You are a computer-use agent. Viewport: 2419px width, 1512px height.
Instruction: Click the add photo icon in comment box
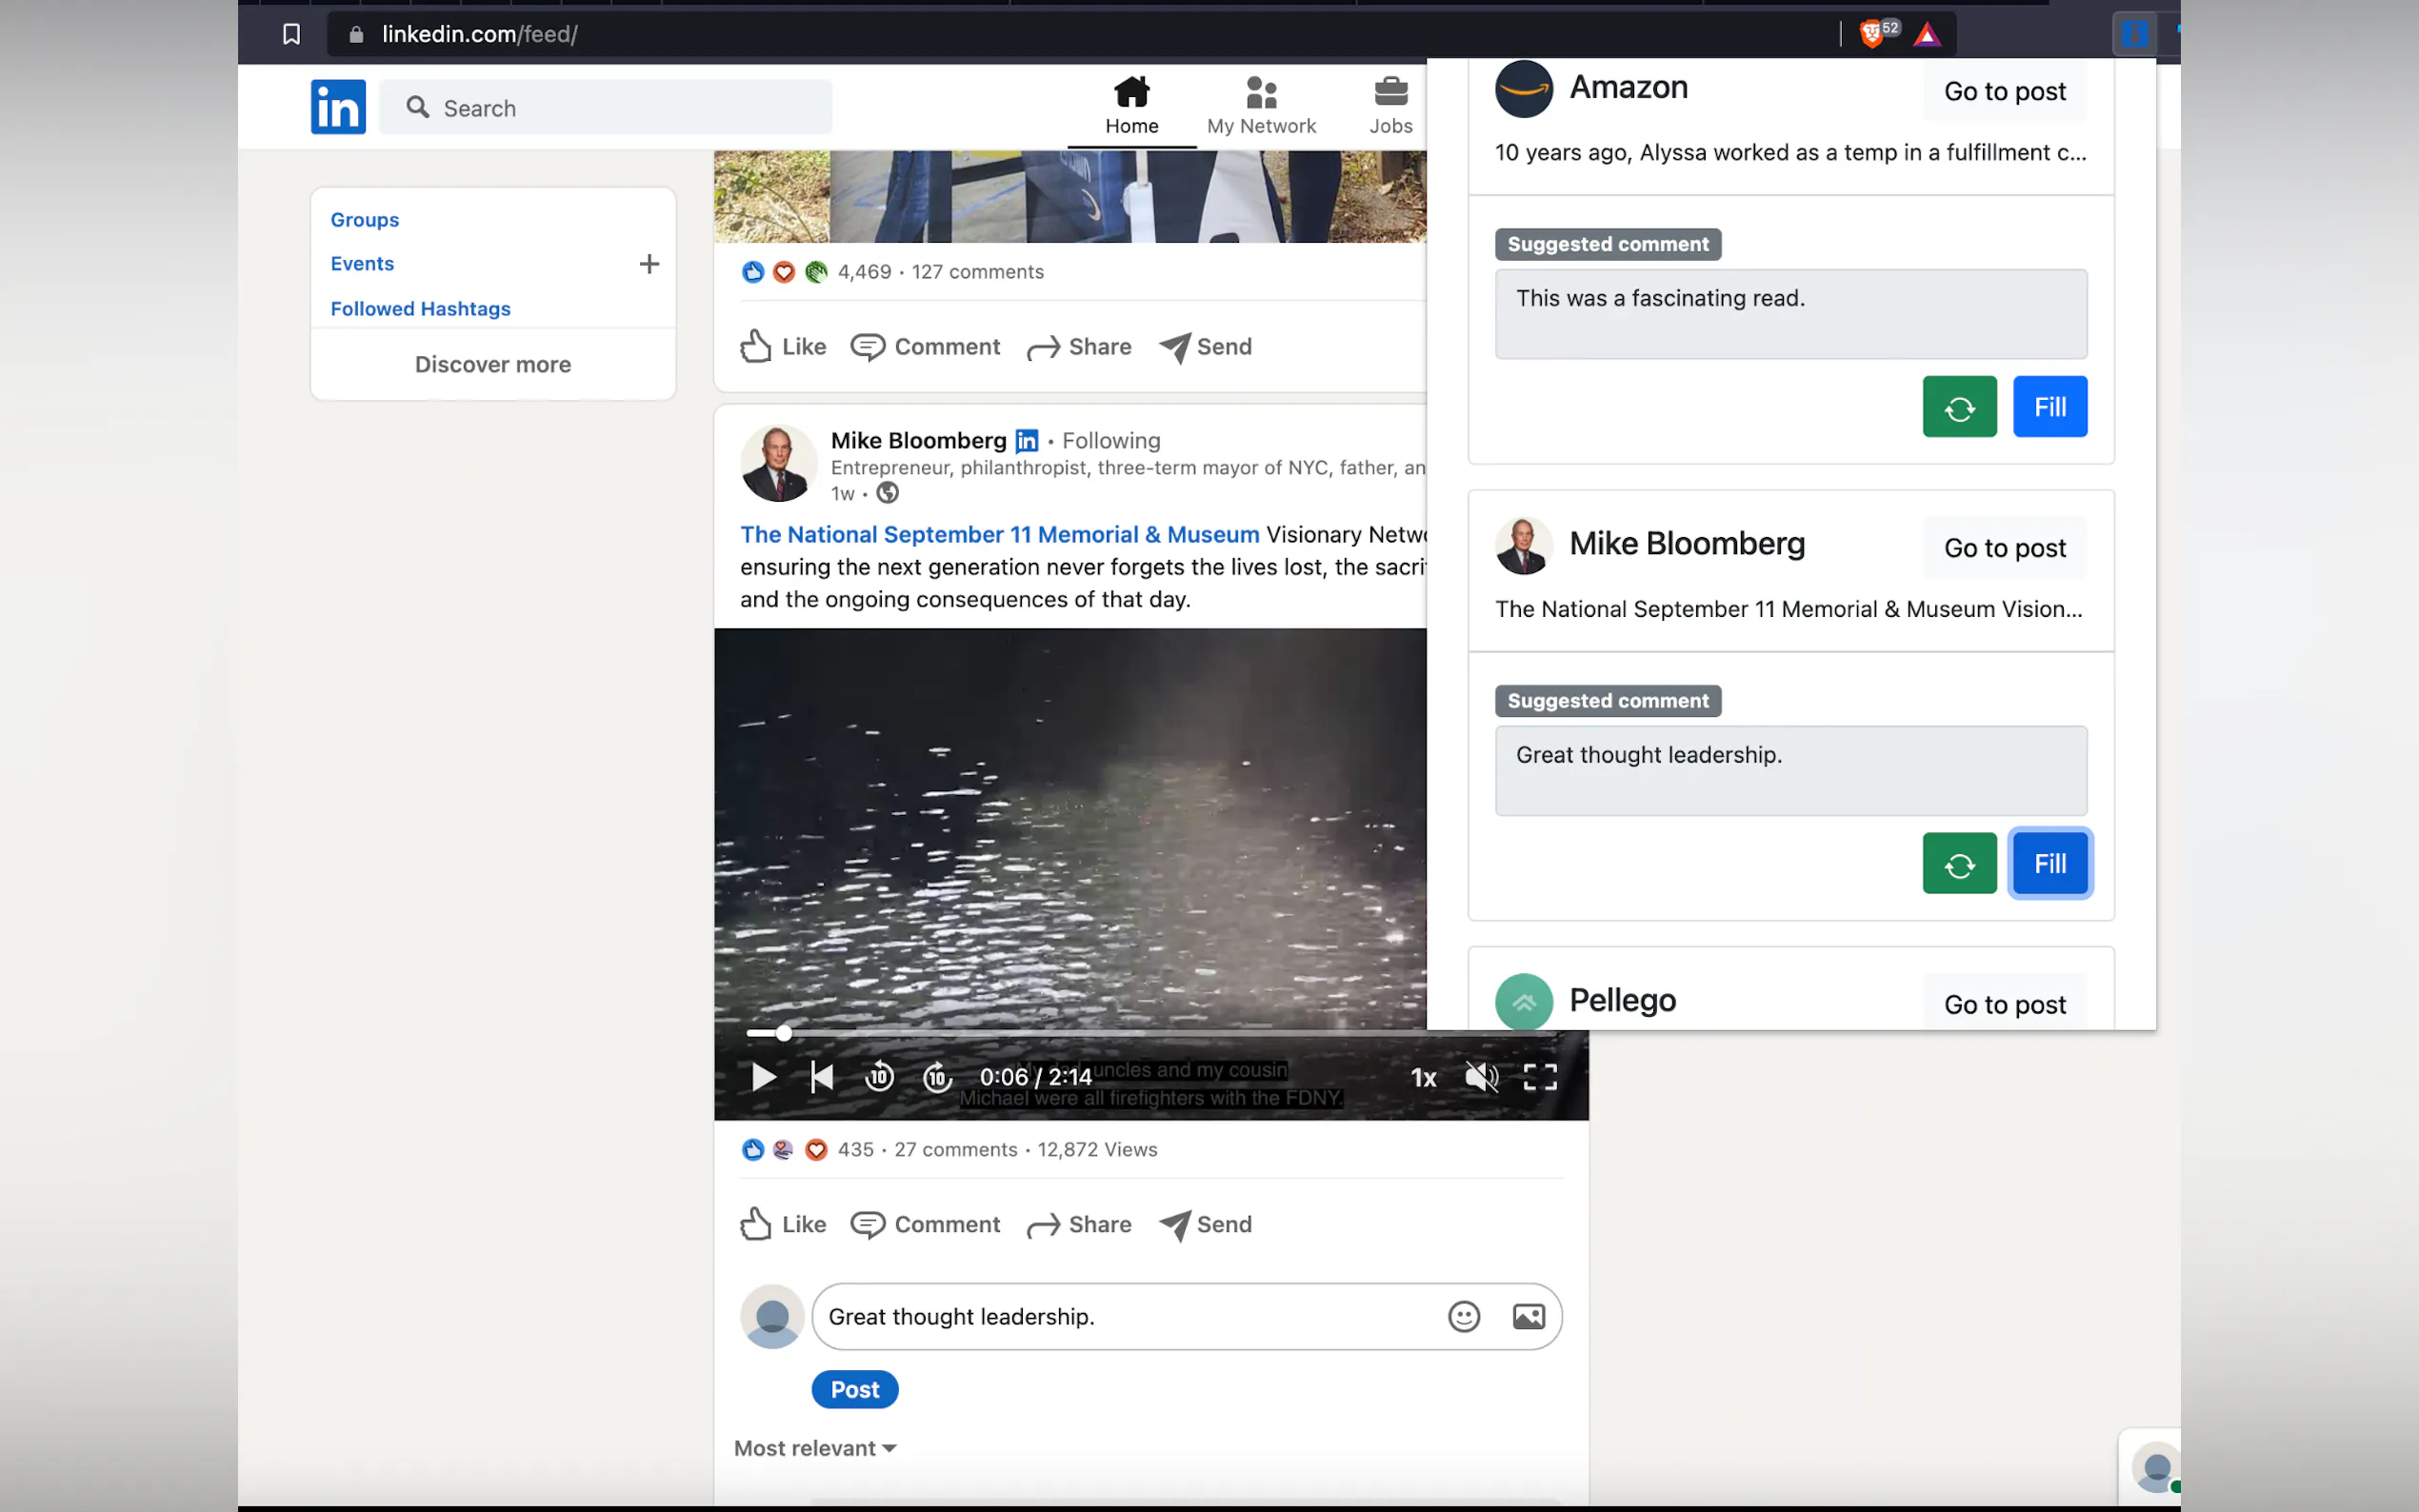(1528, 1316)
